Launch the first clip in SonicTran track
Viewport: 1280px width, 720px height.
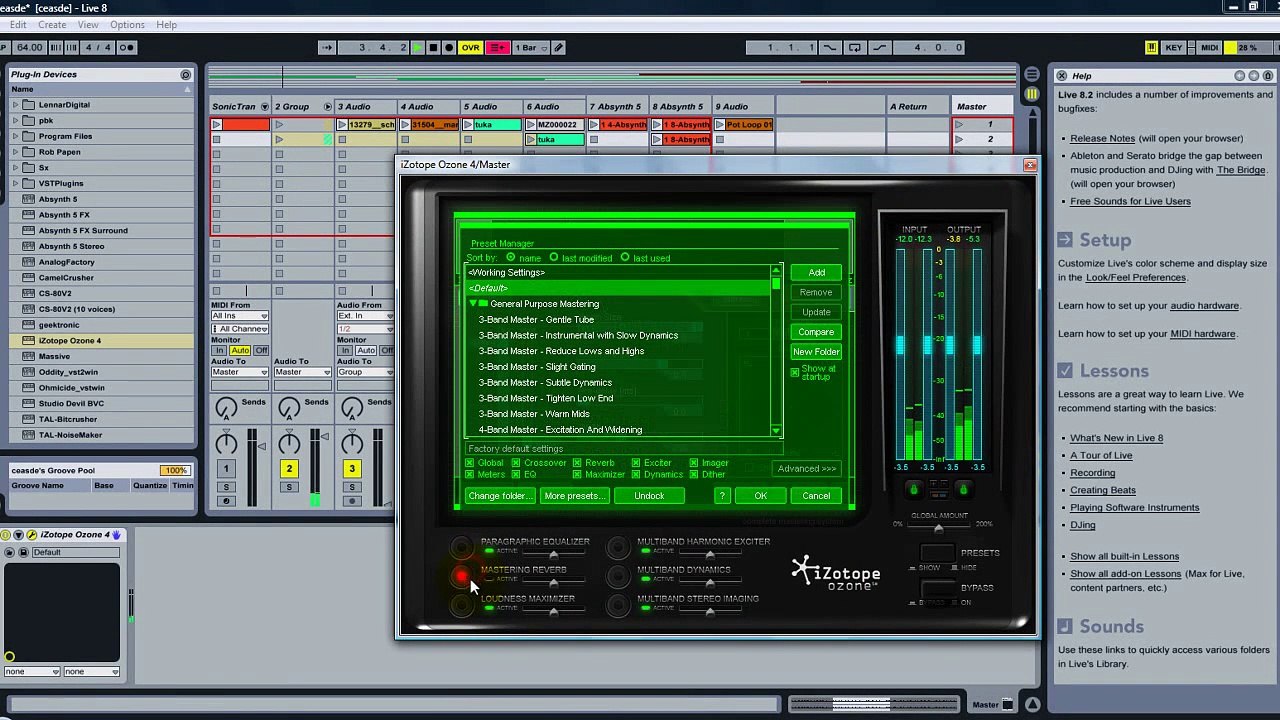217,125
